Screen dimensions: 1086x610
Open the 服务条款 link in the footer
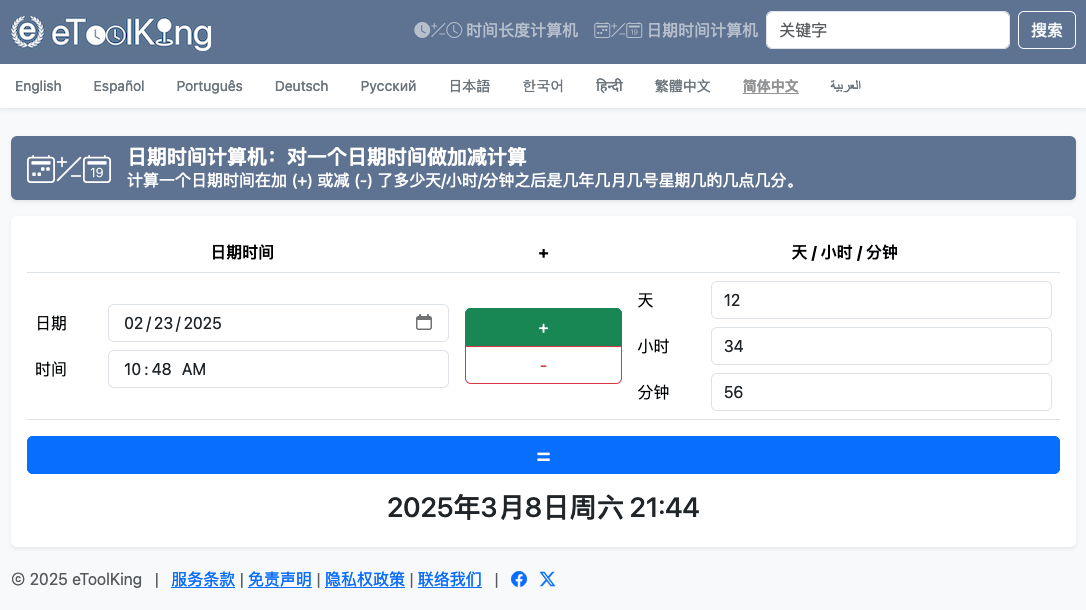pos(203,579)
